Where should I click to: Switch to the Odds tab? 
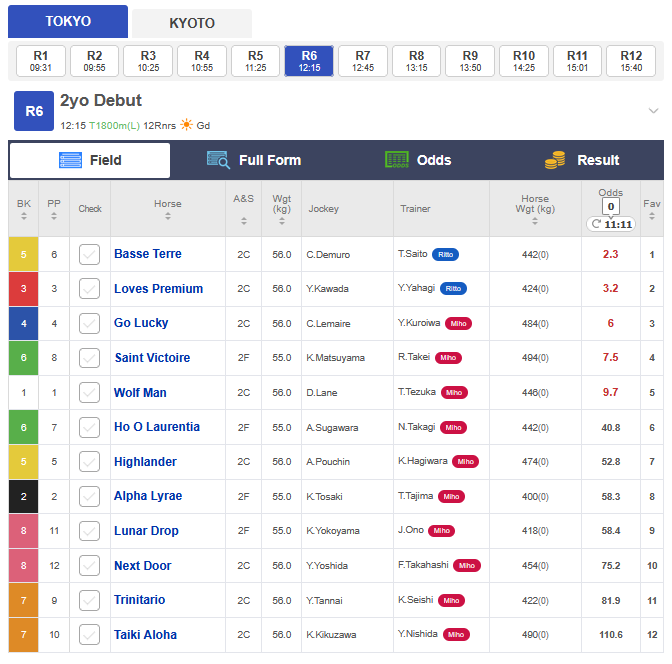point(418,160)
